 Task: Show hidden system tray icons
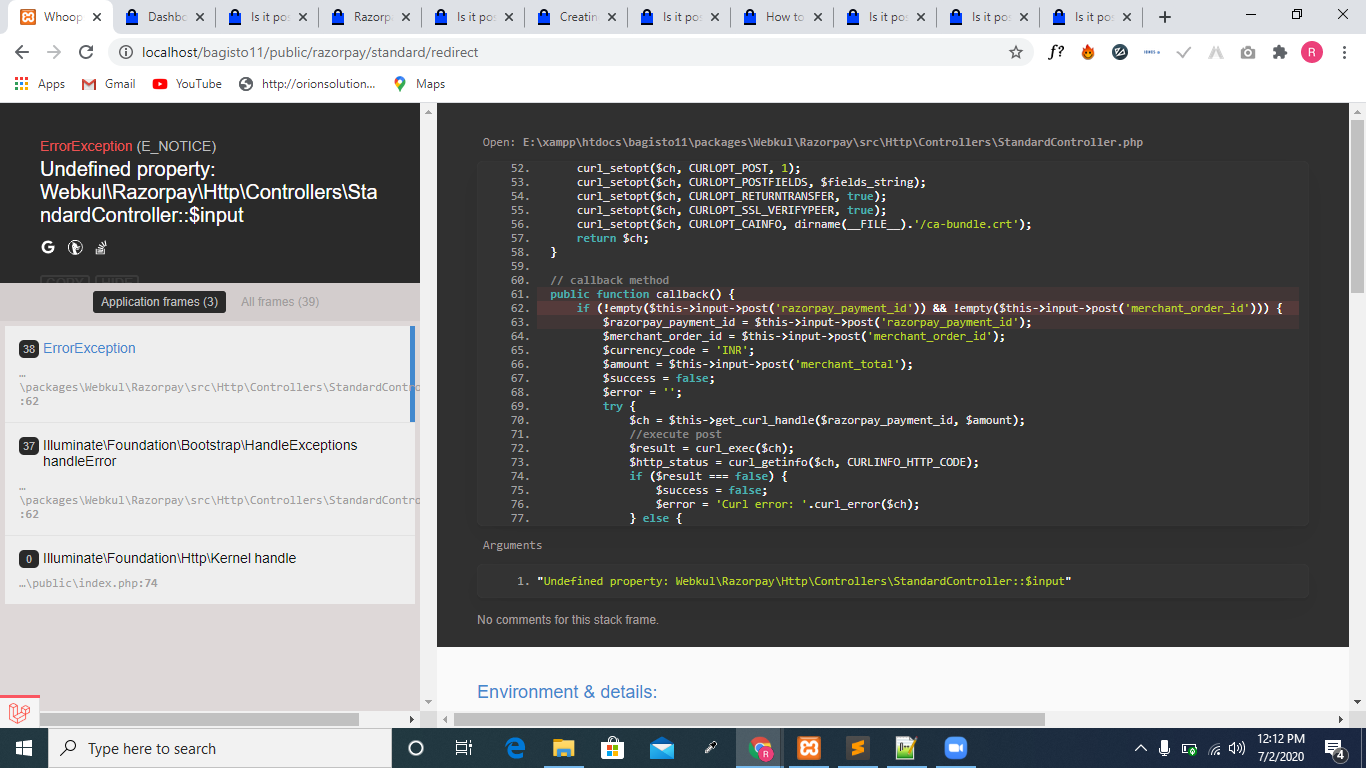click(1141, 748)
